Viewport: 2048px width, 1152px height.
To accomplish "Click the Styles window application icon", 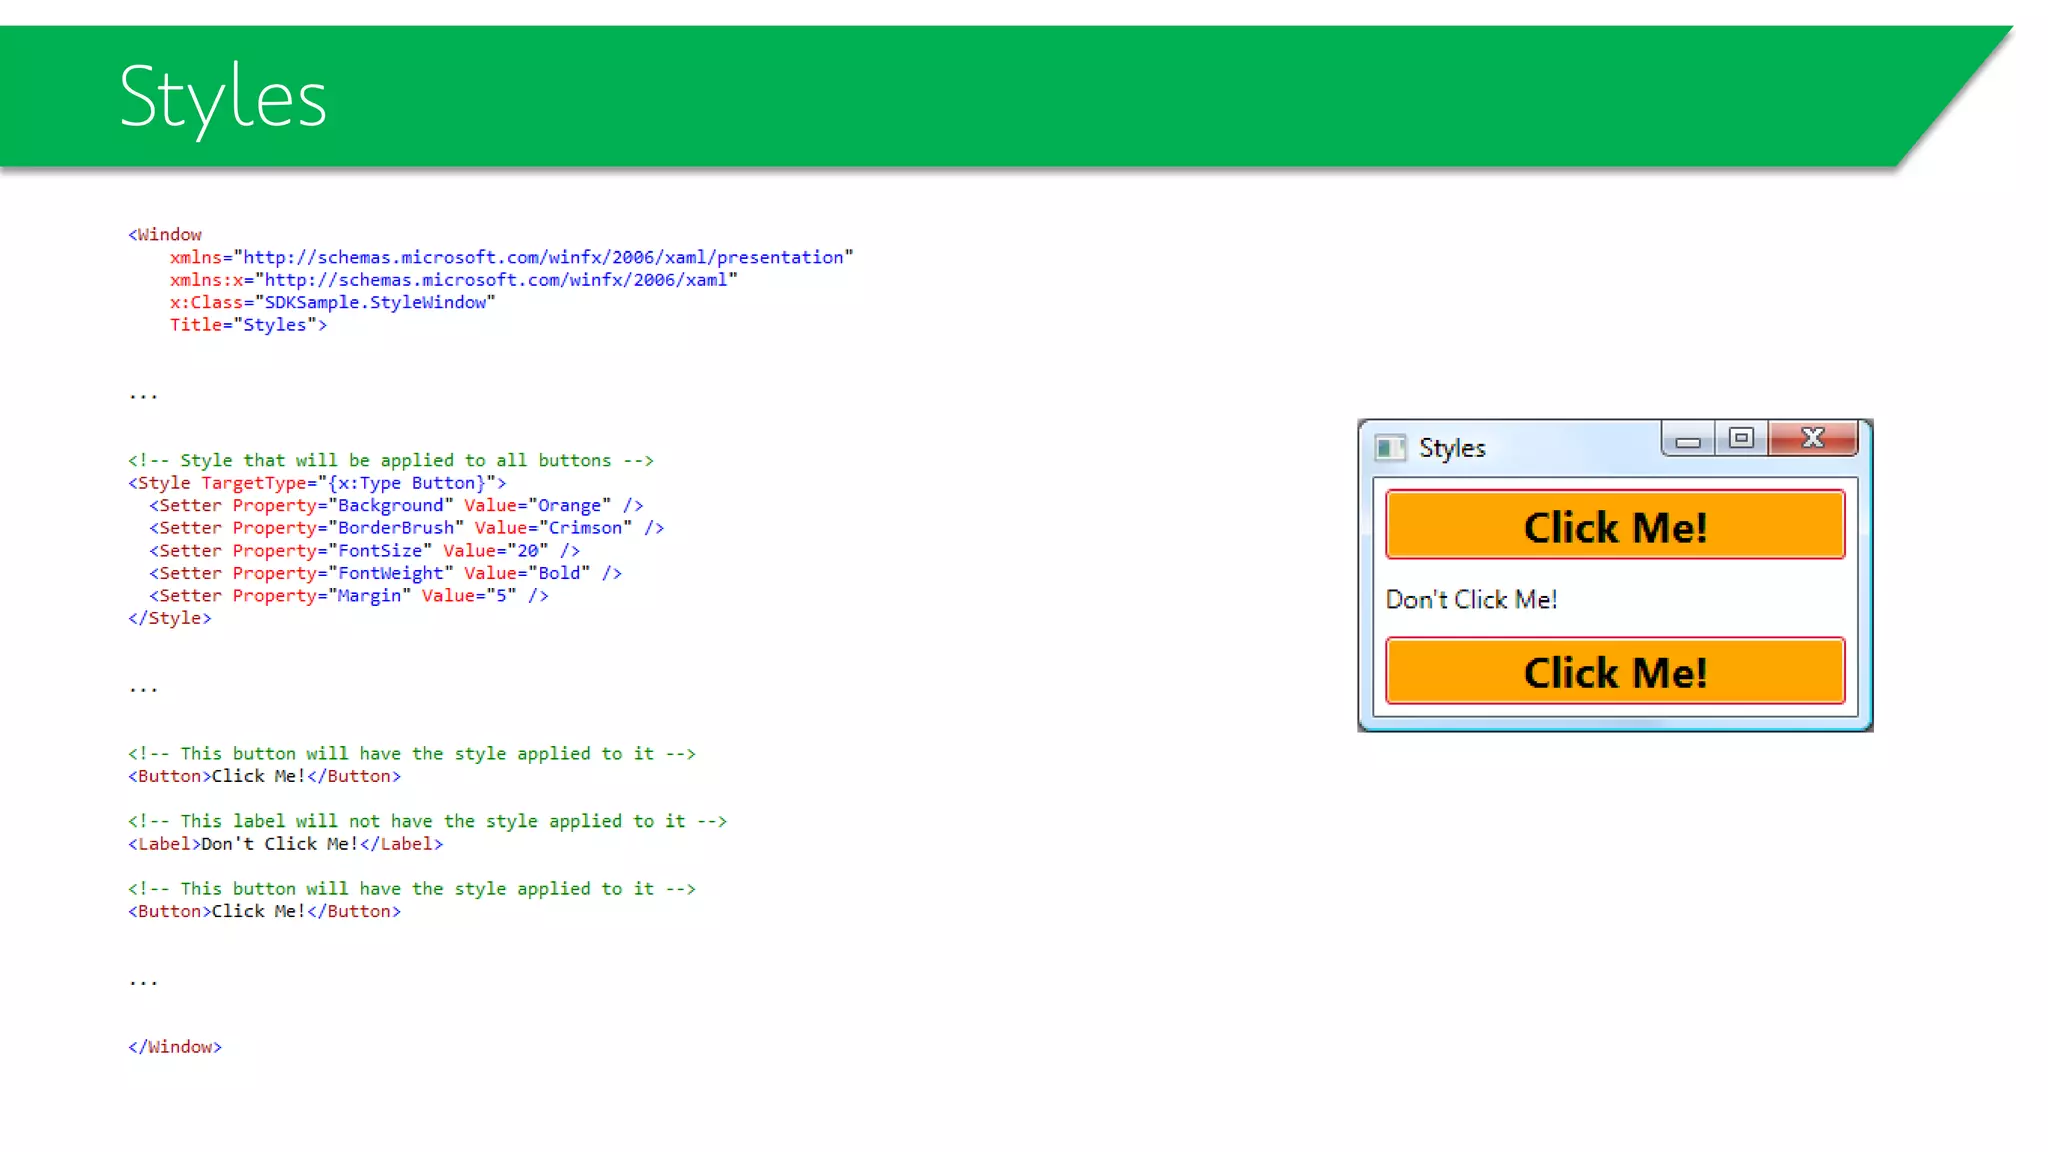I will pyautogui.click(x=1389, y=447).
